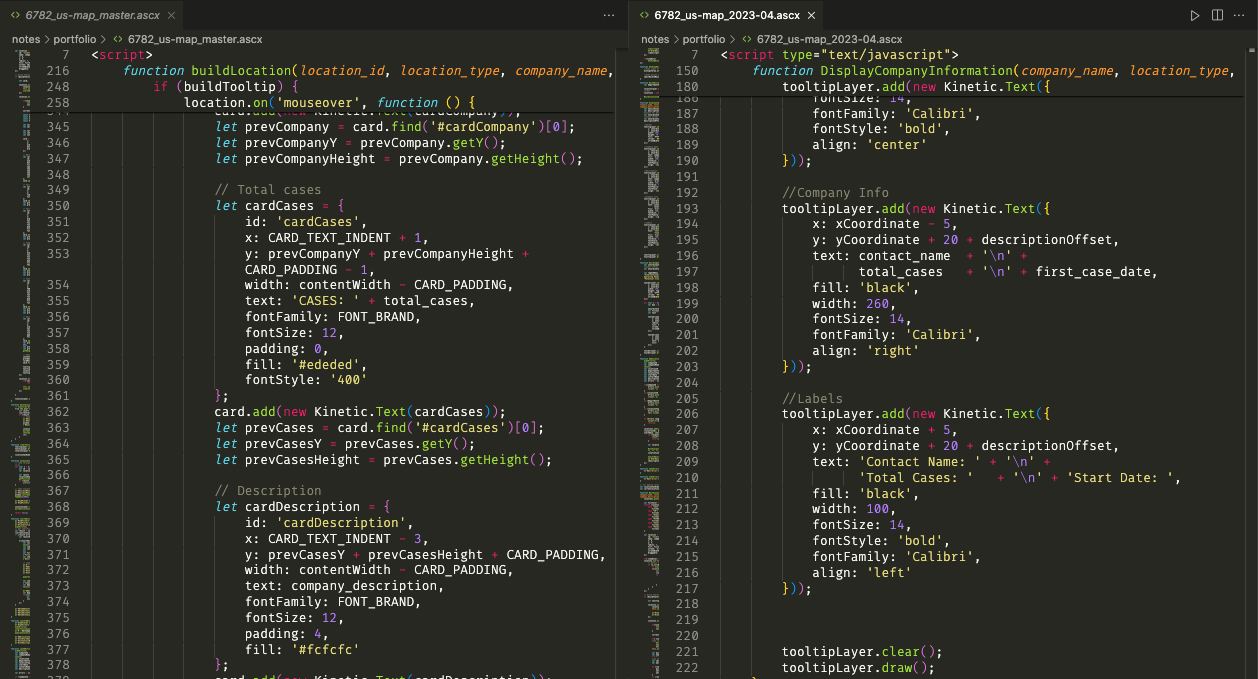Click "fontStyle: '400'" line
This screenshot has height=679, width=1258.
(306, 380)
